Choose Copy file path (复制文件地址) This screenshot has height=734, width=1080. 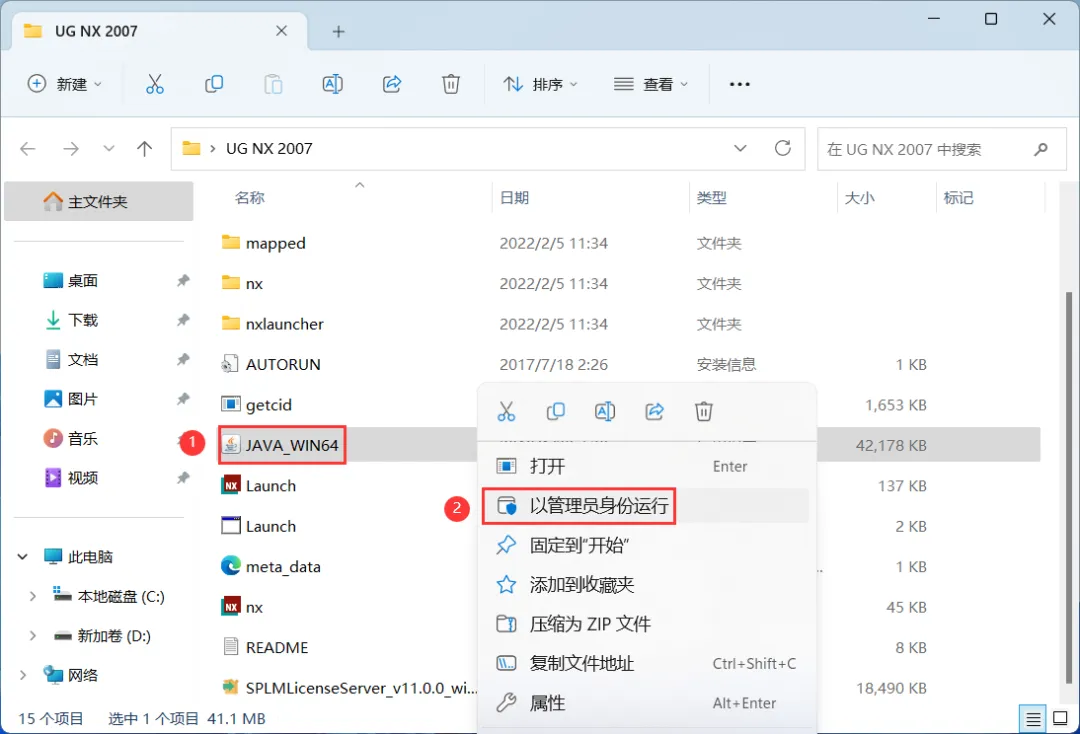645,663
